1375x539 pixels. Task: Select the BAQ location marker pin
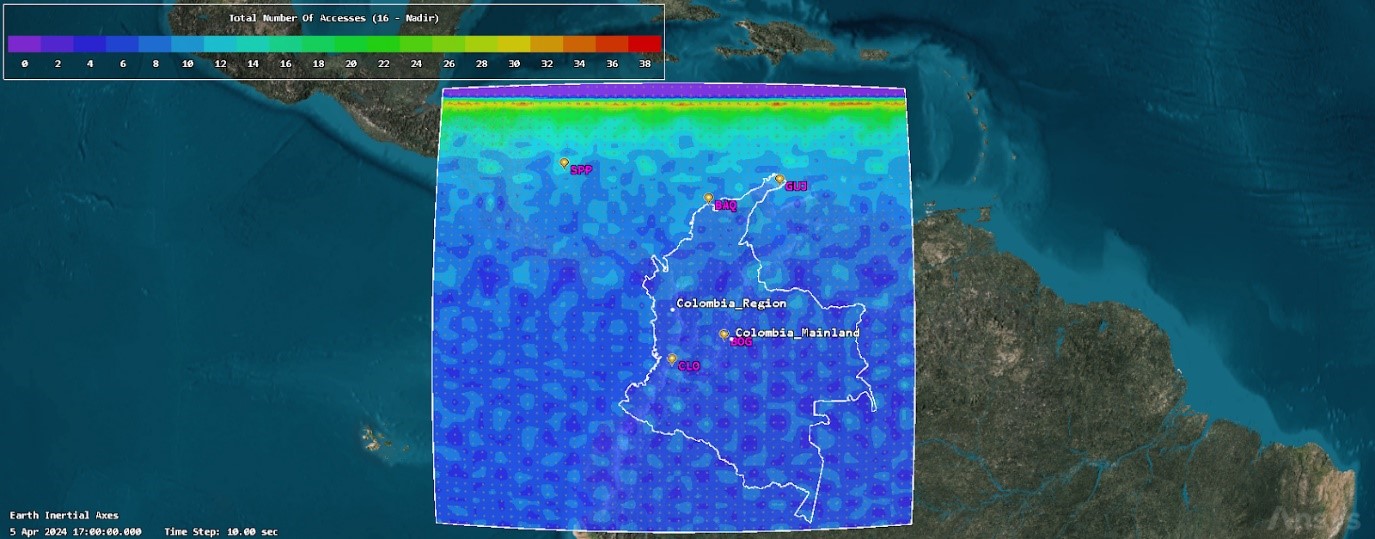(x=708, y=198)
